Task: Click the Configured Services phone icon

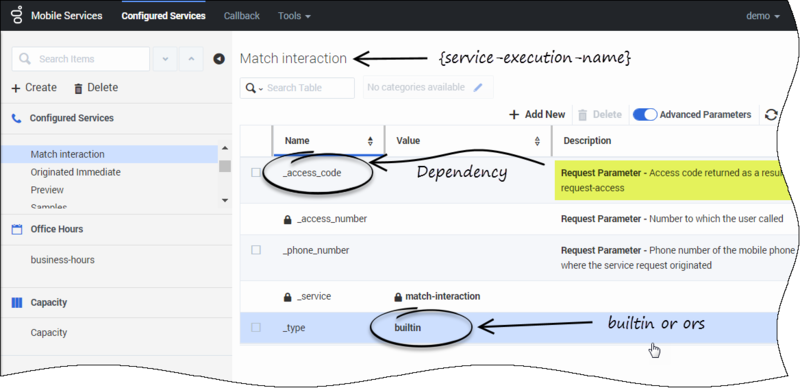Action: pyautogui.click(x=17, y=118)
